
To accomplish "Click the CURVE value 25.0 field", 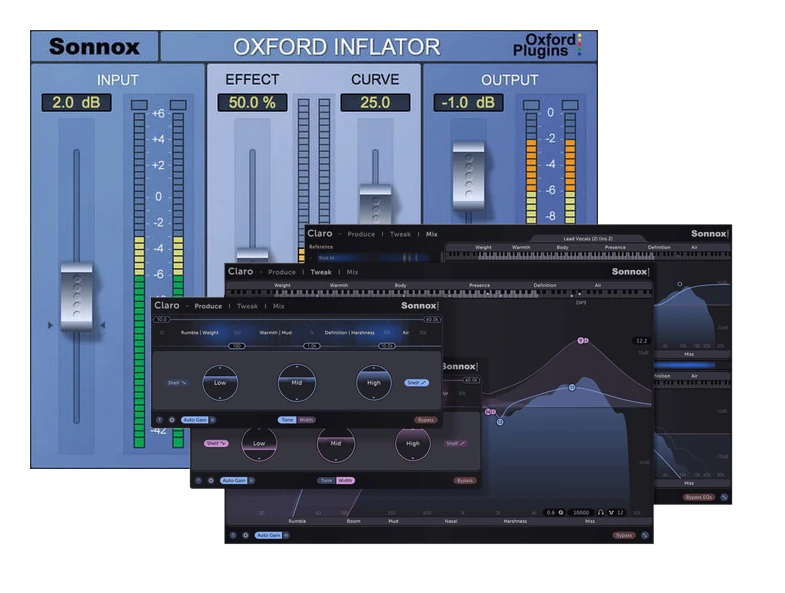I will [x=375, y=103].
